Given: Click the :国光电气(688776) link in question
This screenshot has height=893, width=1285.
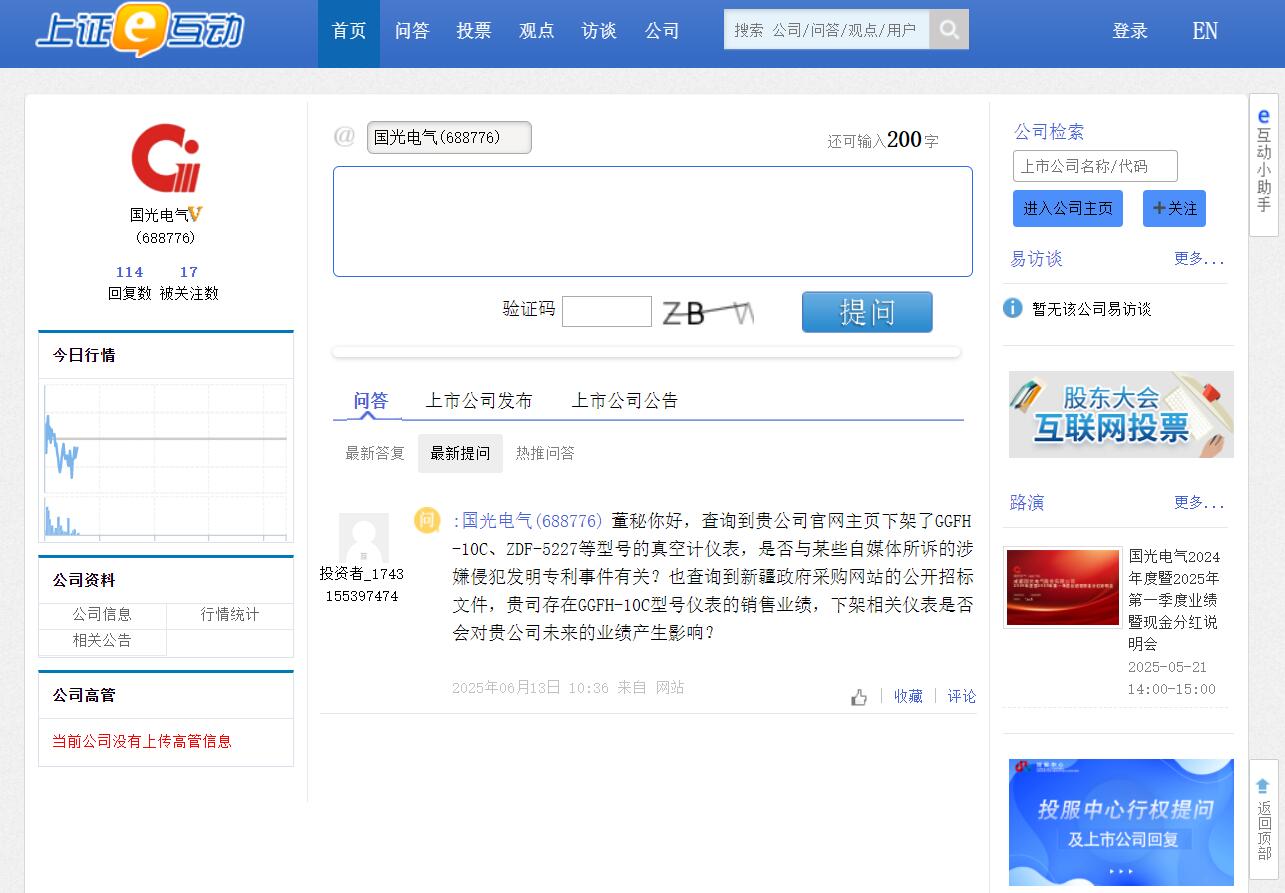Looking at the screenshot, I should click(528, 521).
